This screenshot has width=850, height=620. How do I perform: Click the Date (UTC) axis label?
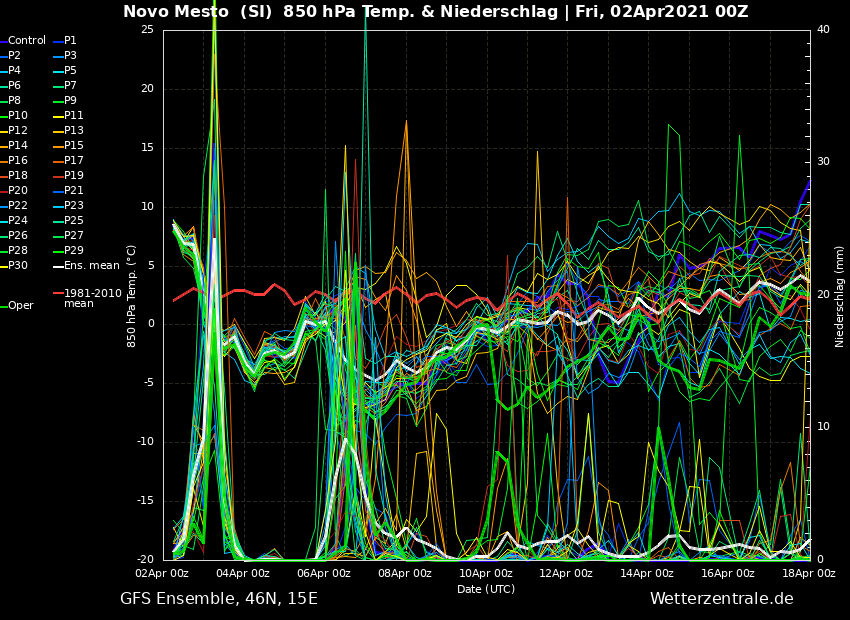coord(486,590)
